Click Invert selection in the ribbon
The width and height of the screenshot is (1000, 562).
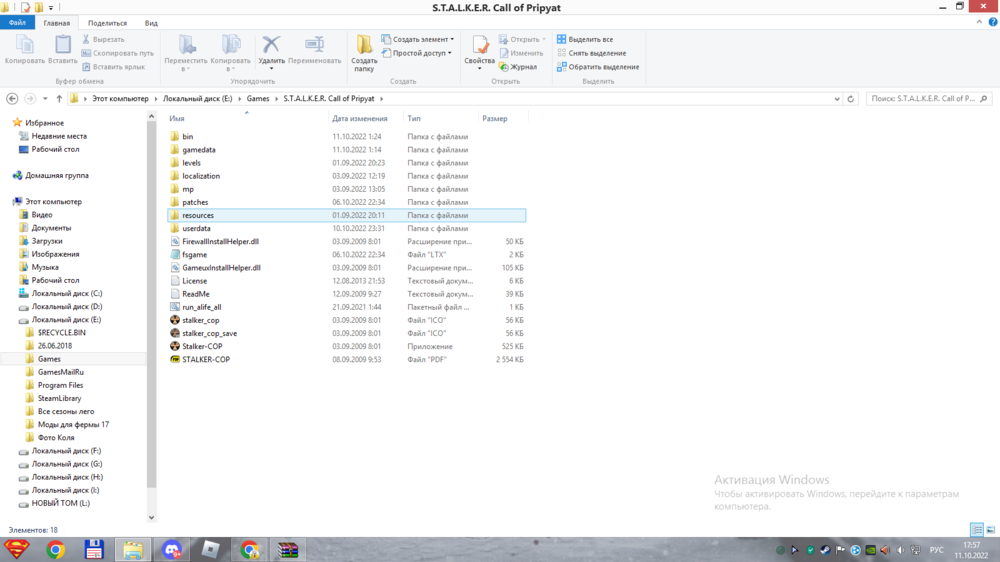[603, 67]
